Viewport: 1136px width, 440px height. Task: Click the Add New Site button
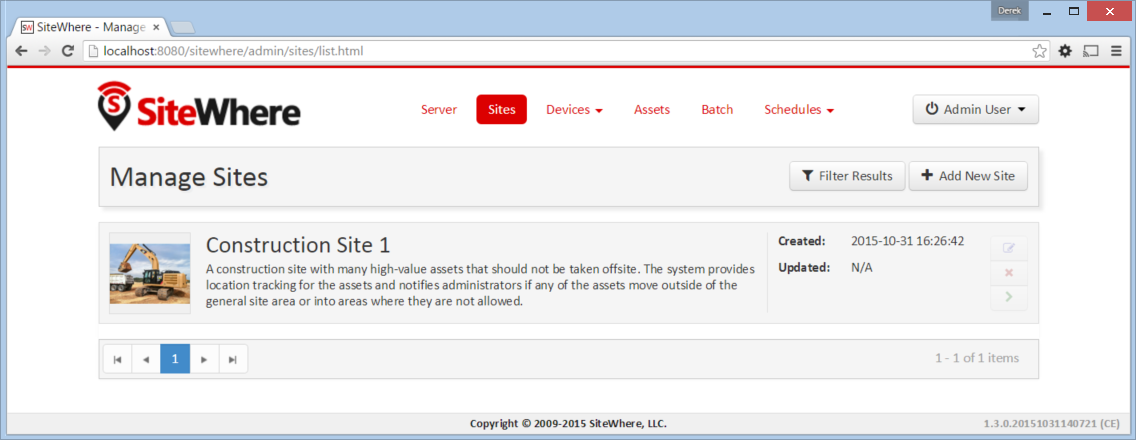968,176
